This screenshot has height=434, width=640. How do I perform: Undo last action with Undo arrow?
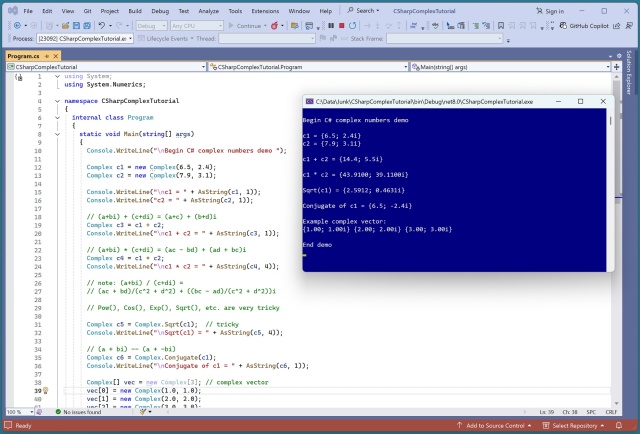tap(102, 26)
